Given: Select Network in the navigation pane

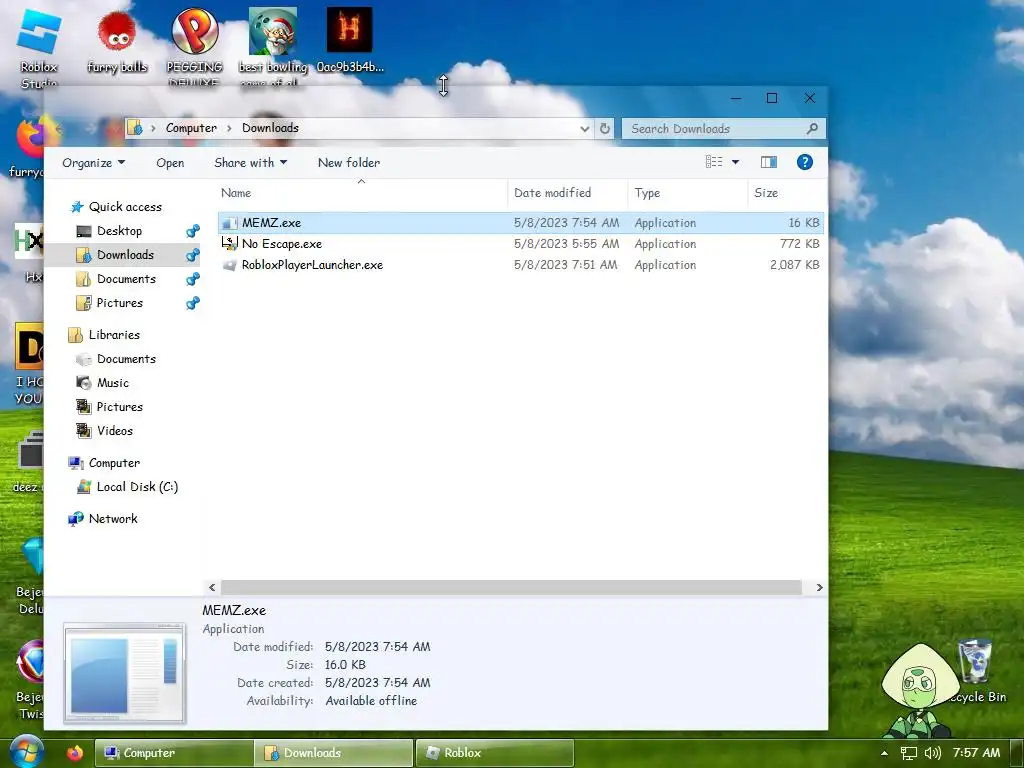Looking at the screenshot, I should point(113,519).
